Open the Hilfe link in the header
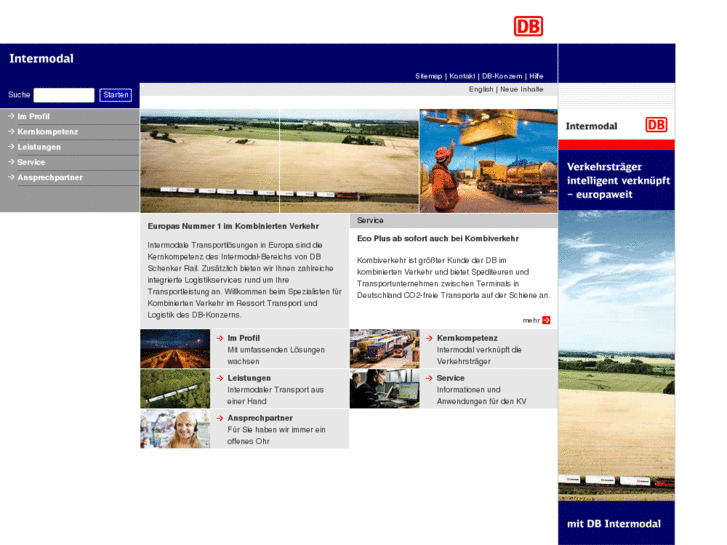 tap(536, 76)
